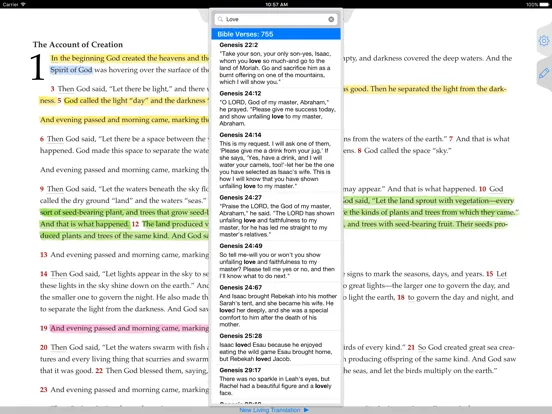
Task: Tap the magnifier search icon
Action: click(x=220, y=19)
